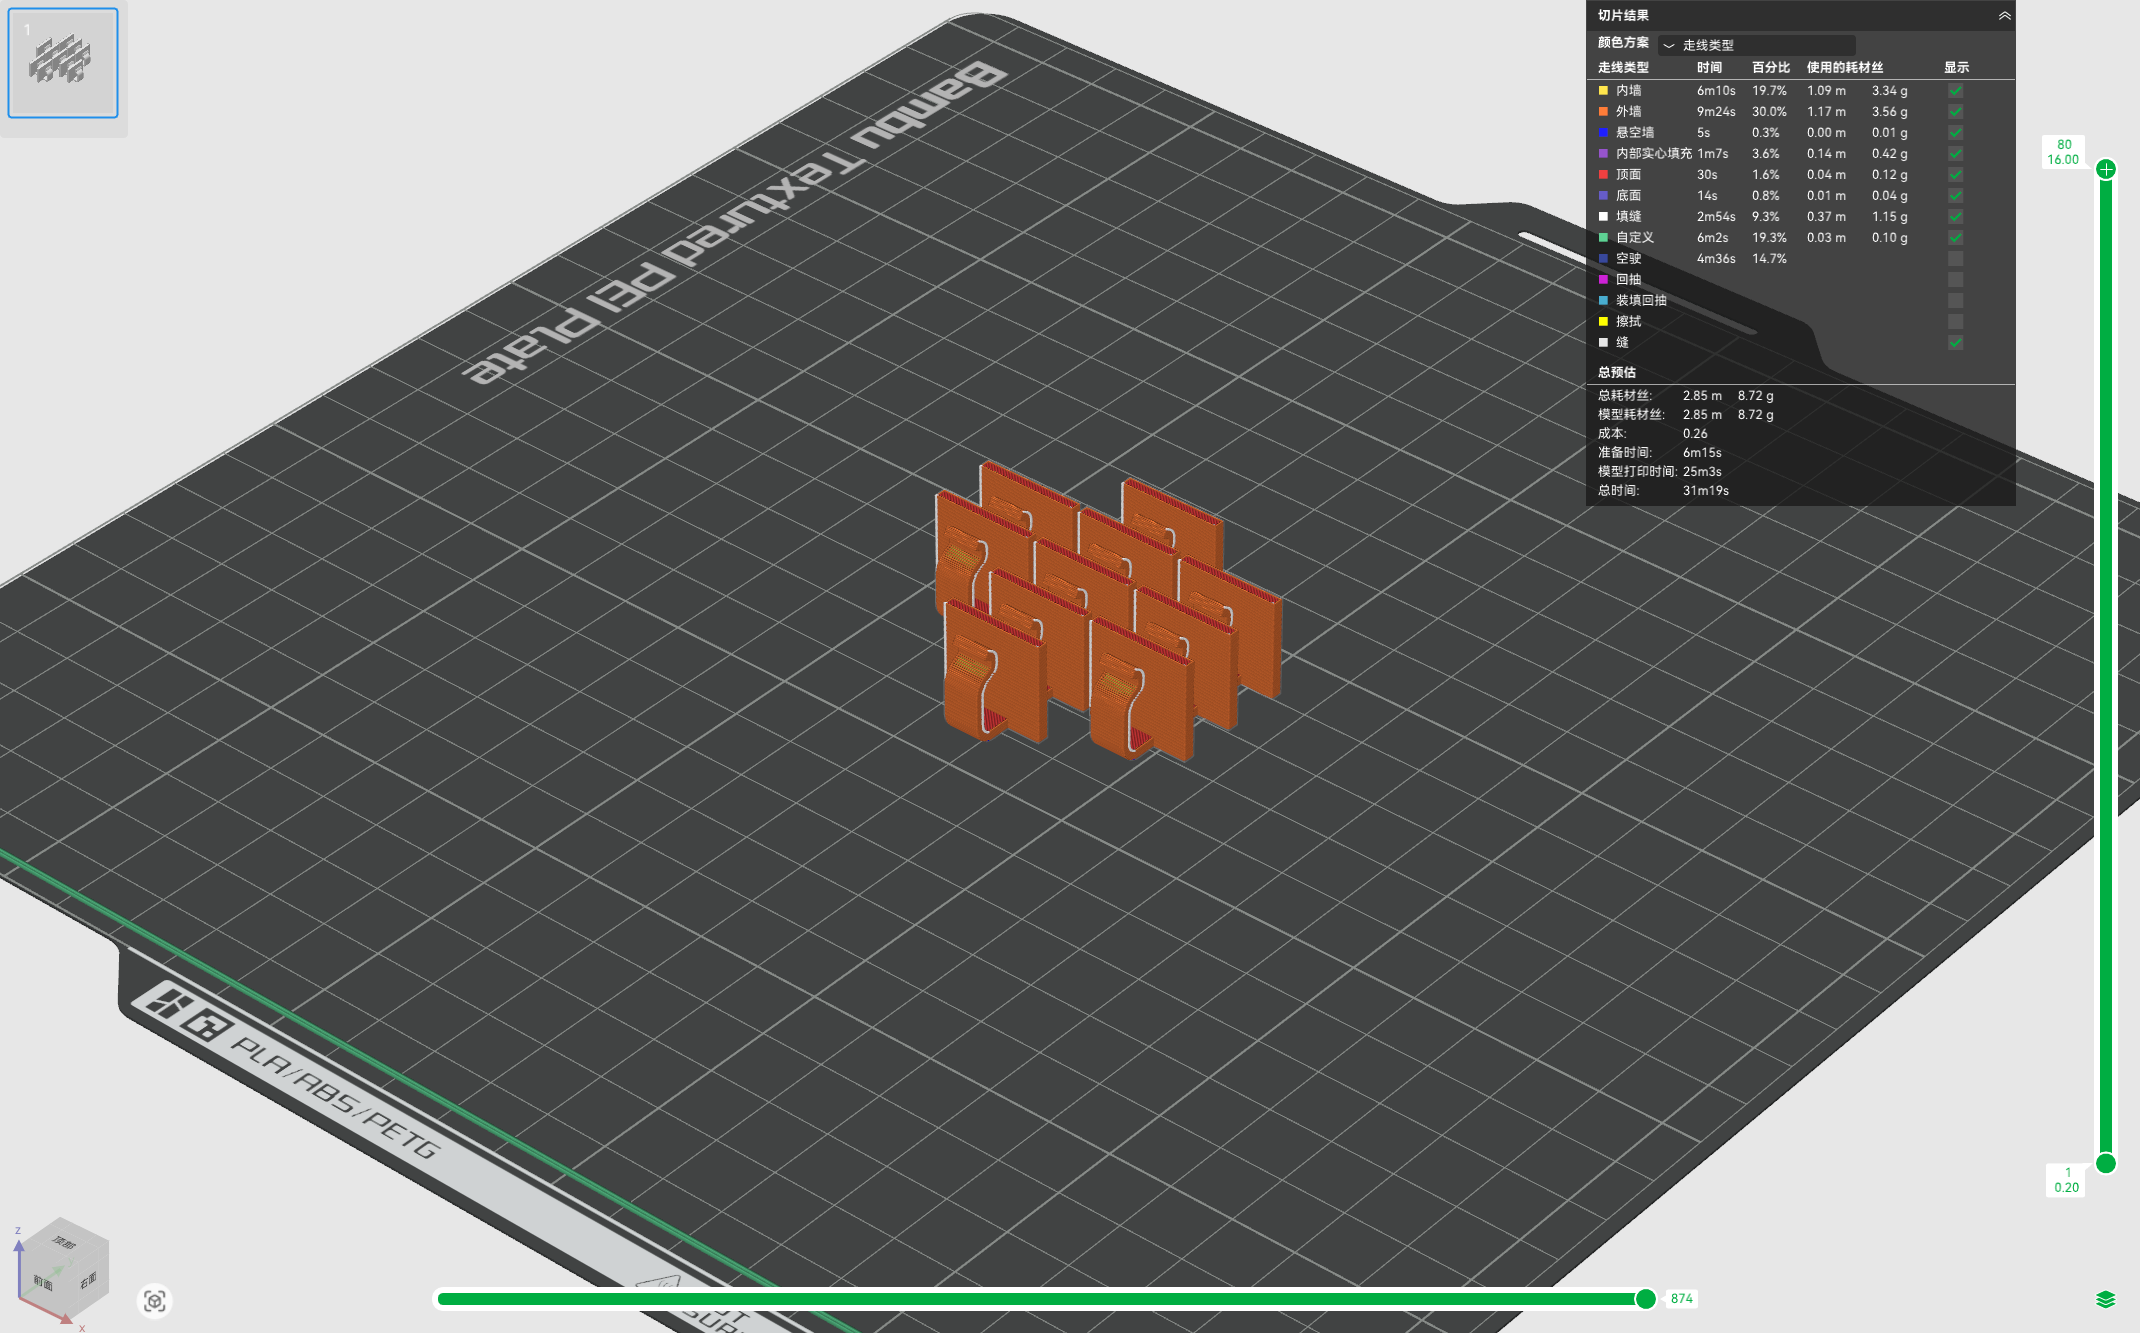Click the 总预估 section heading
The width and height of the screenshot is (2140, 1333).
tap(1617, 372)
